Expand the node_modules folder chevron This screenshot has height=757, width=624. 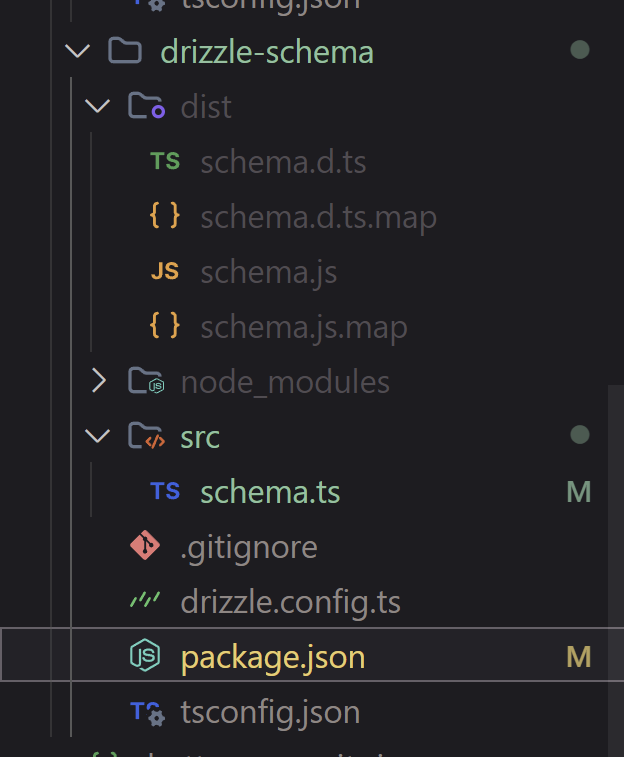click(97, 382)
